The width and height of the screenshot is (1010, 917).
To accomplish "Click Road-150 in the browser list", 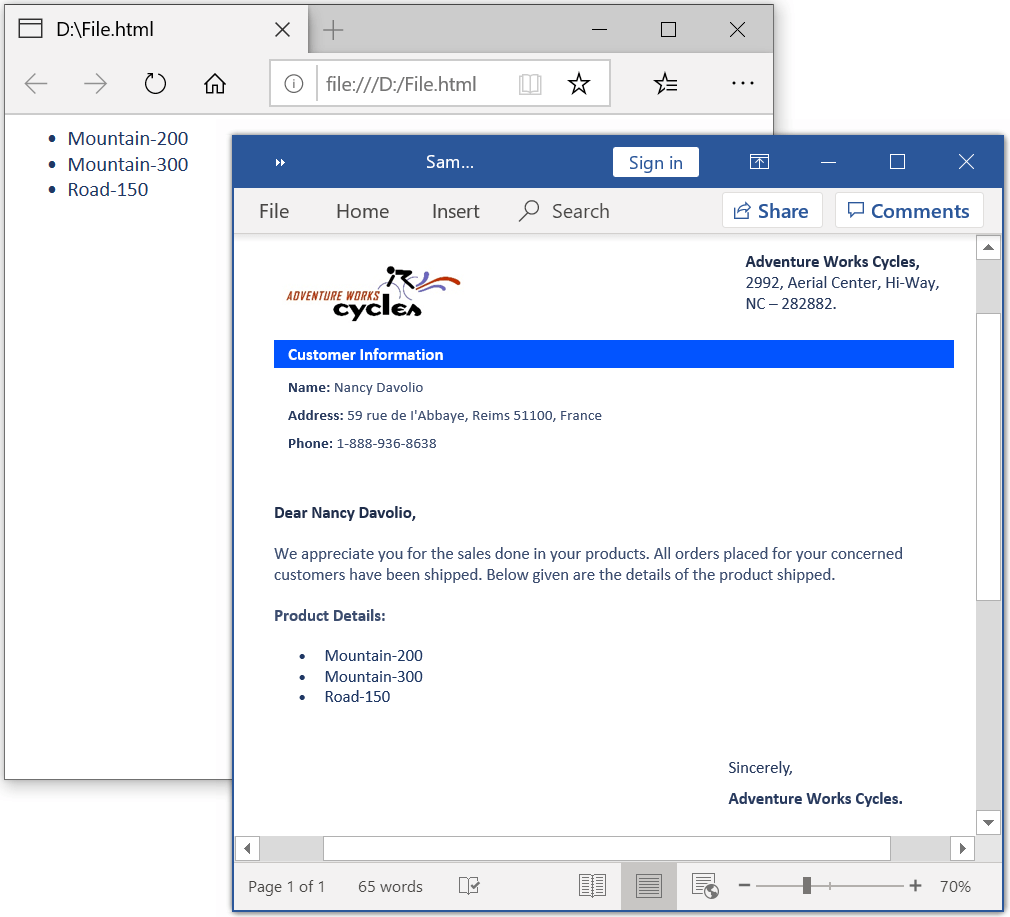I will 108,190.
